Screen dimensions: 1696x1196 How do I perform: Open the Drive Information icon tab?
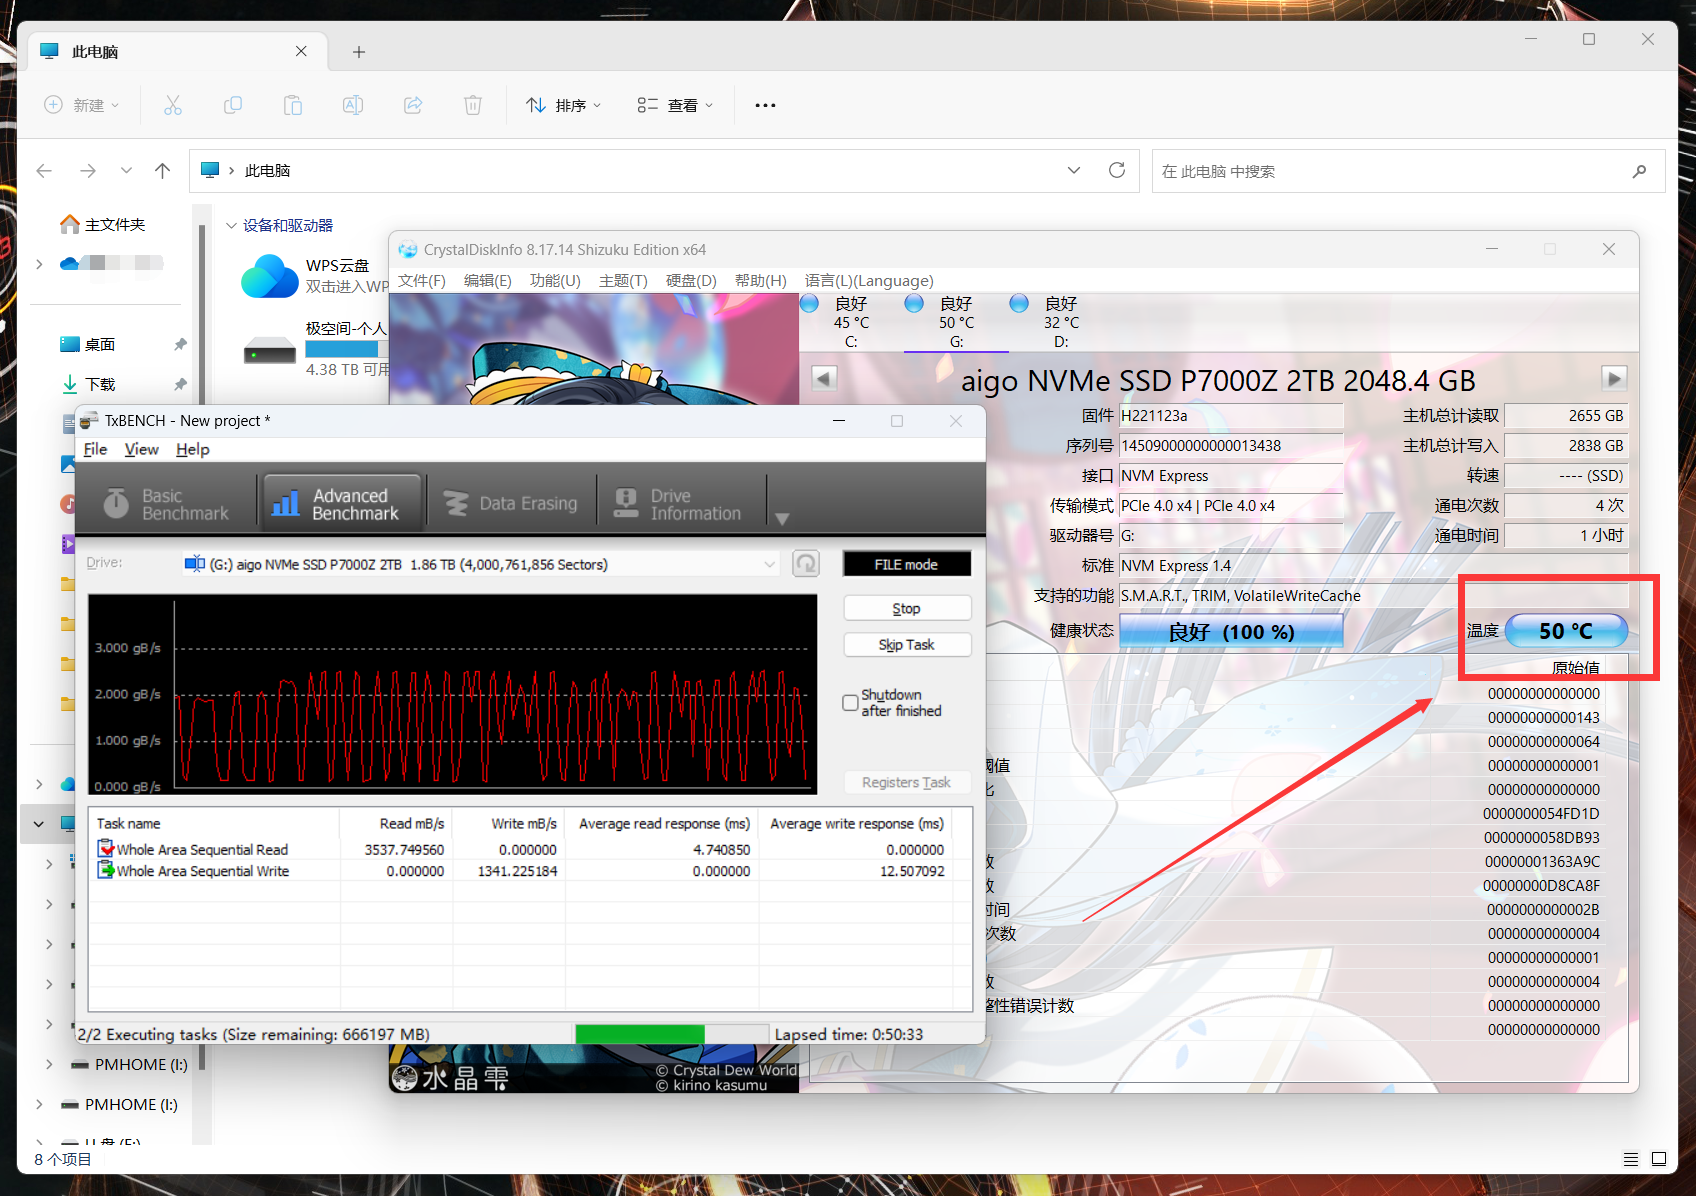tap(627, 503)
